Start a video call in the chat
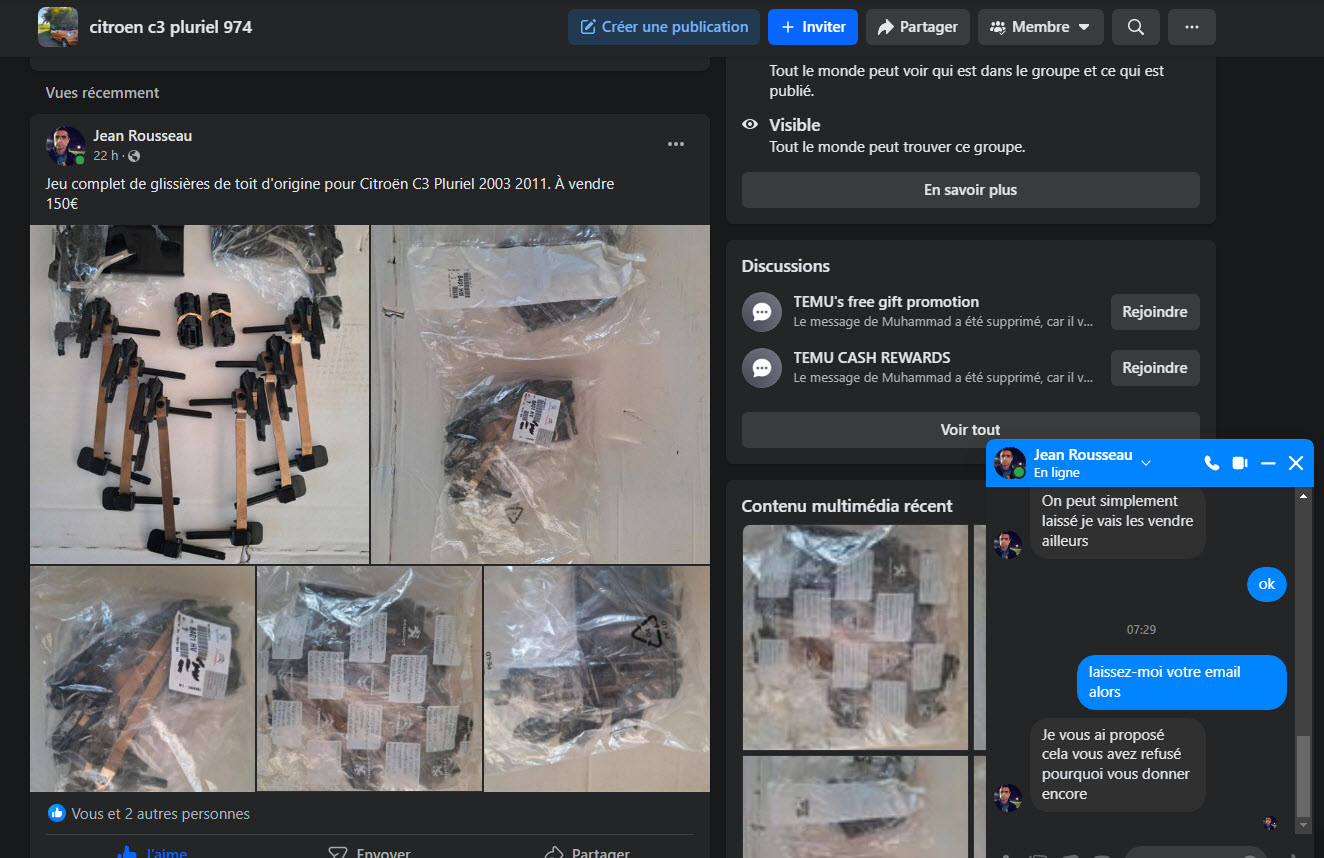 click(x=1240, y=463)
